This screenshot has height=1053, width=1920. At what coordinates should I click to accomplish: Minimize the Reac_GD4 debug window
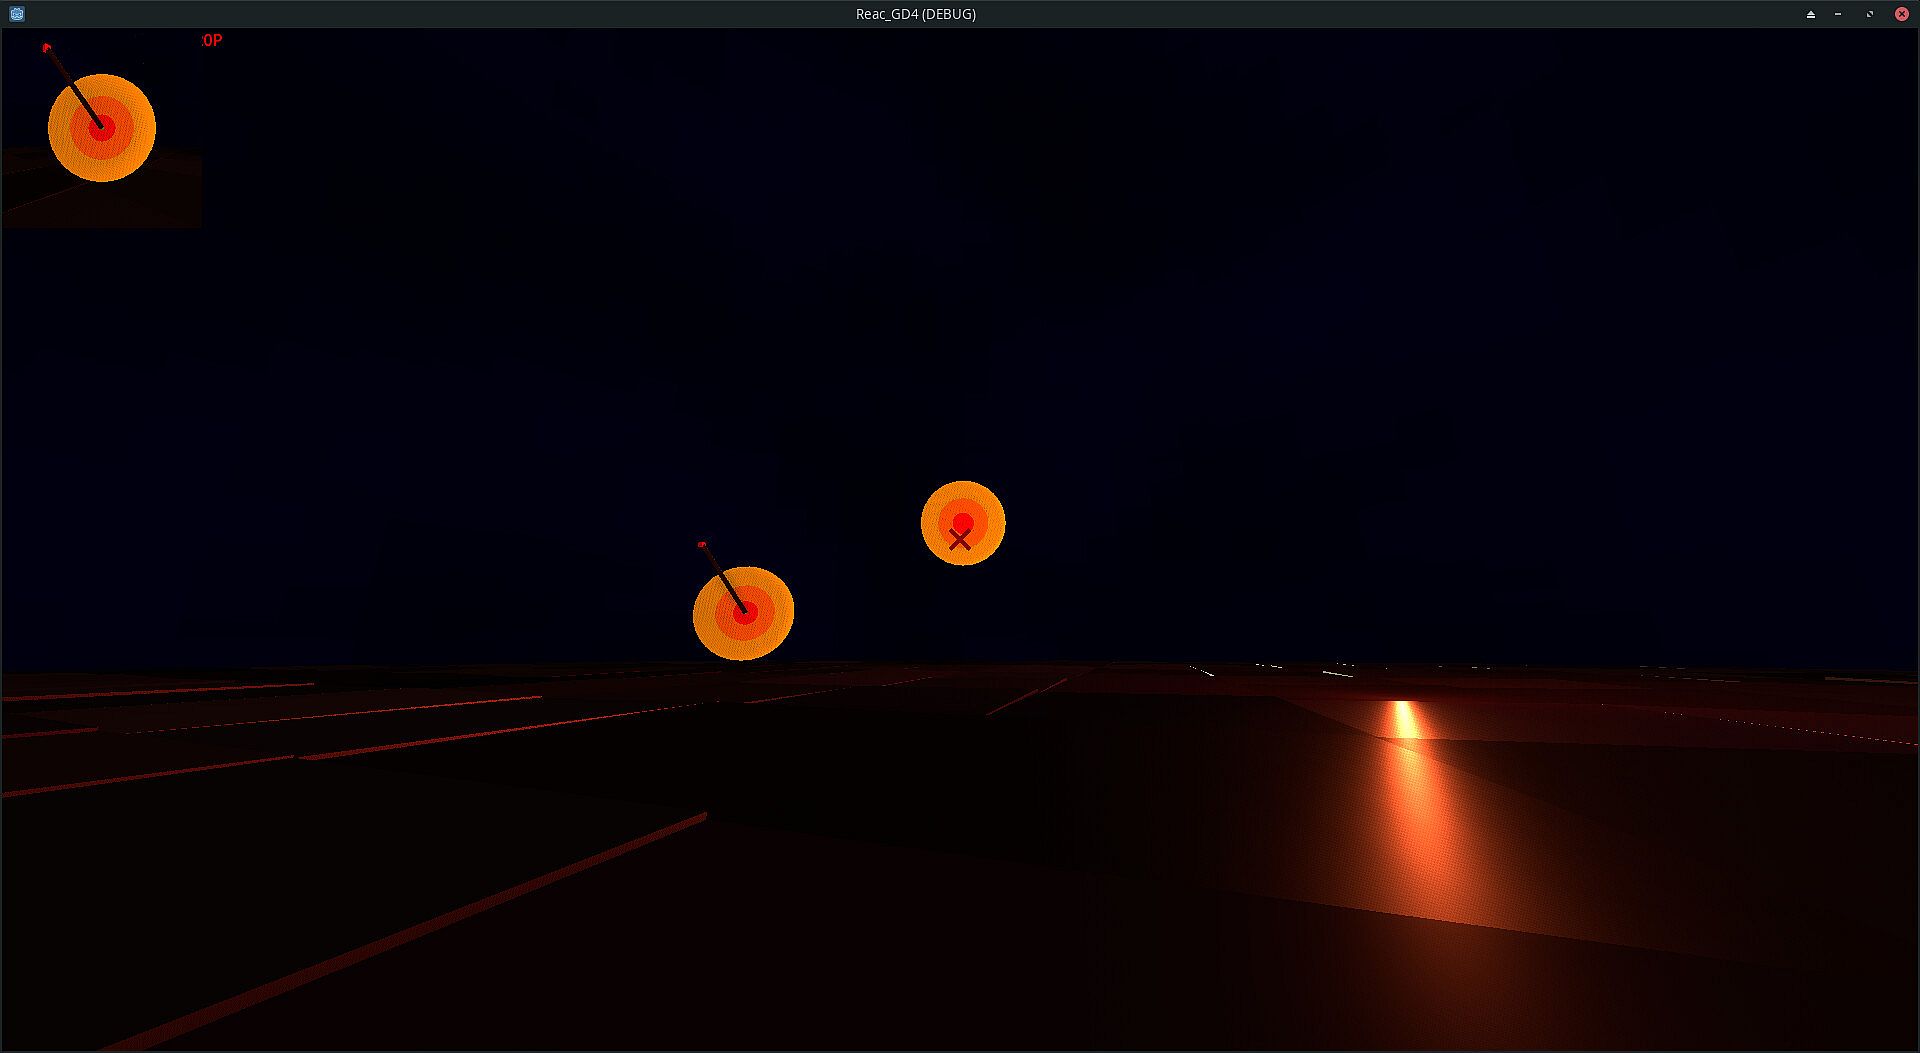(x=1838, y=14)
